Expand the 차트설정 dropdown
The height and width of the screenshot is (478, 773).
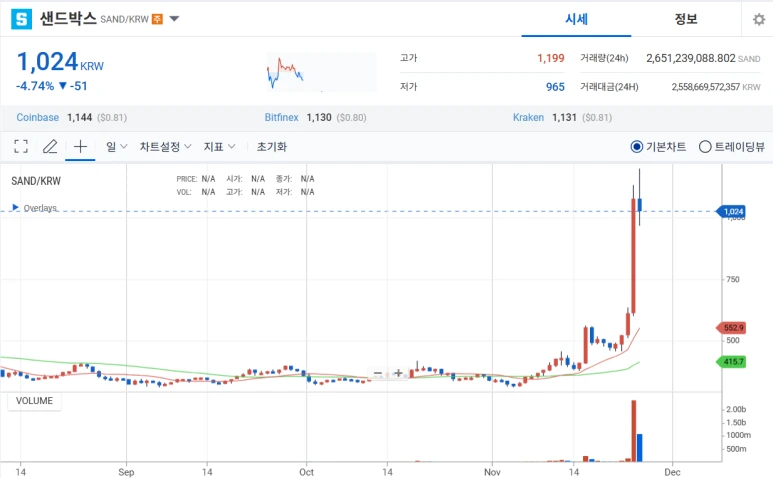point(165,146)
